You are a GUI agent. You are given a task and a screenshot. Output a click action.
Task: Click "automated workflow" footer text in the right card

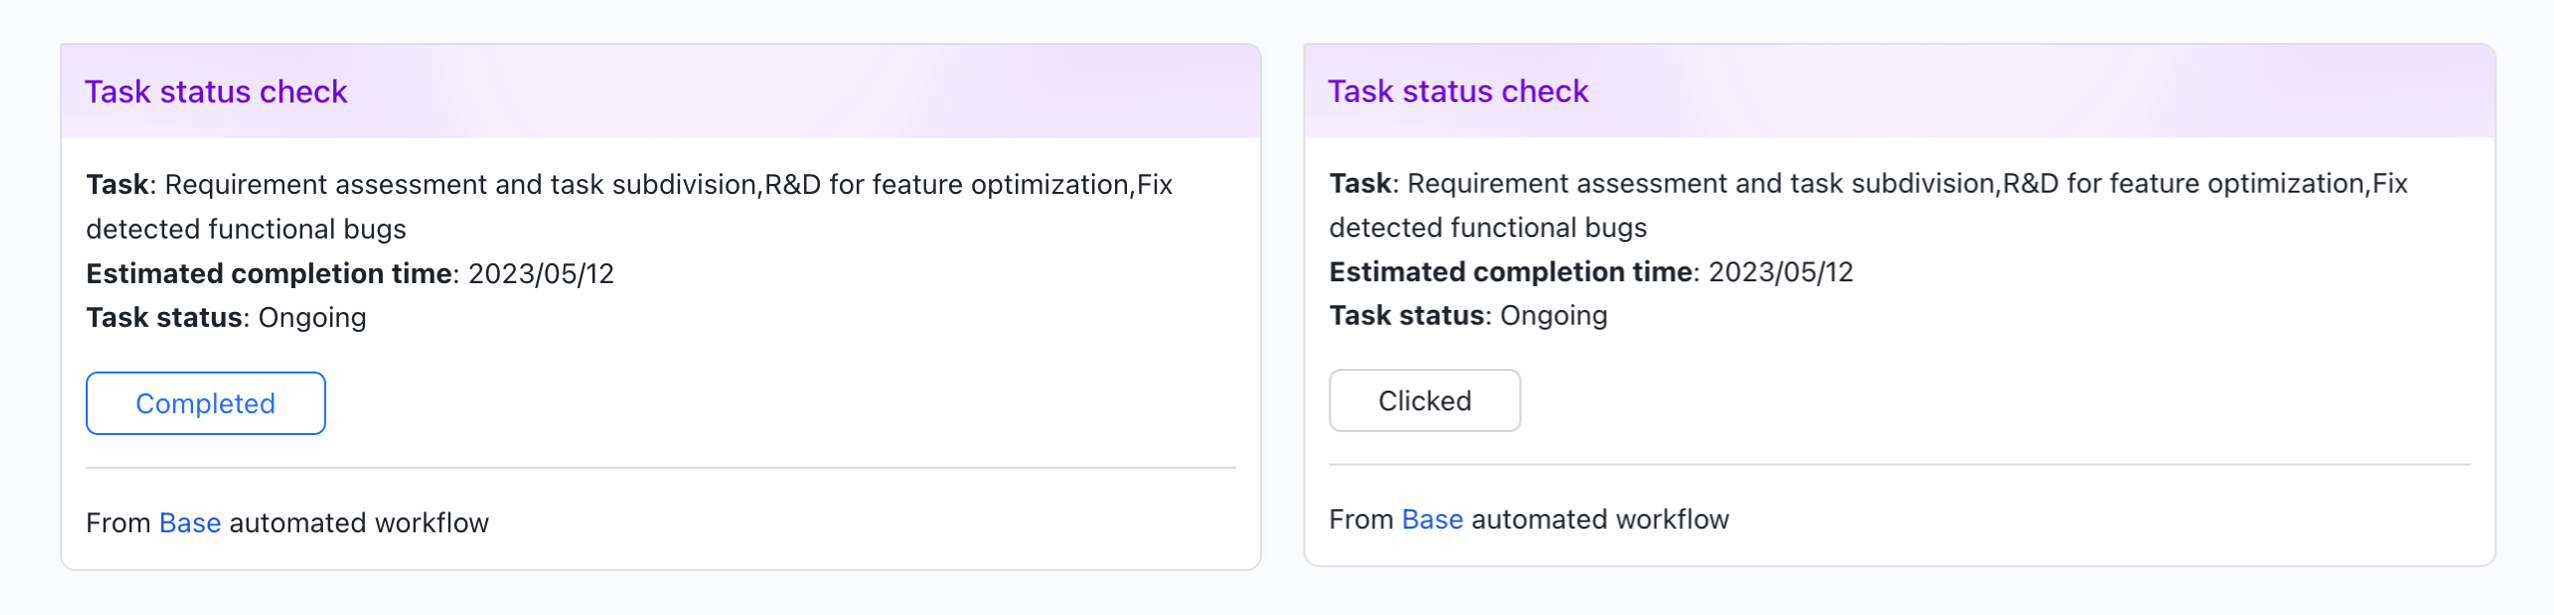(1600, 520)
